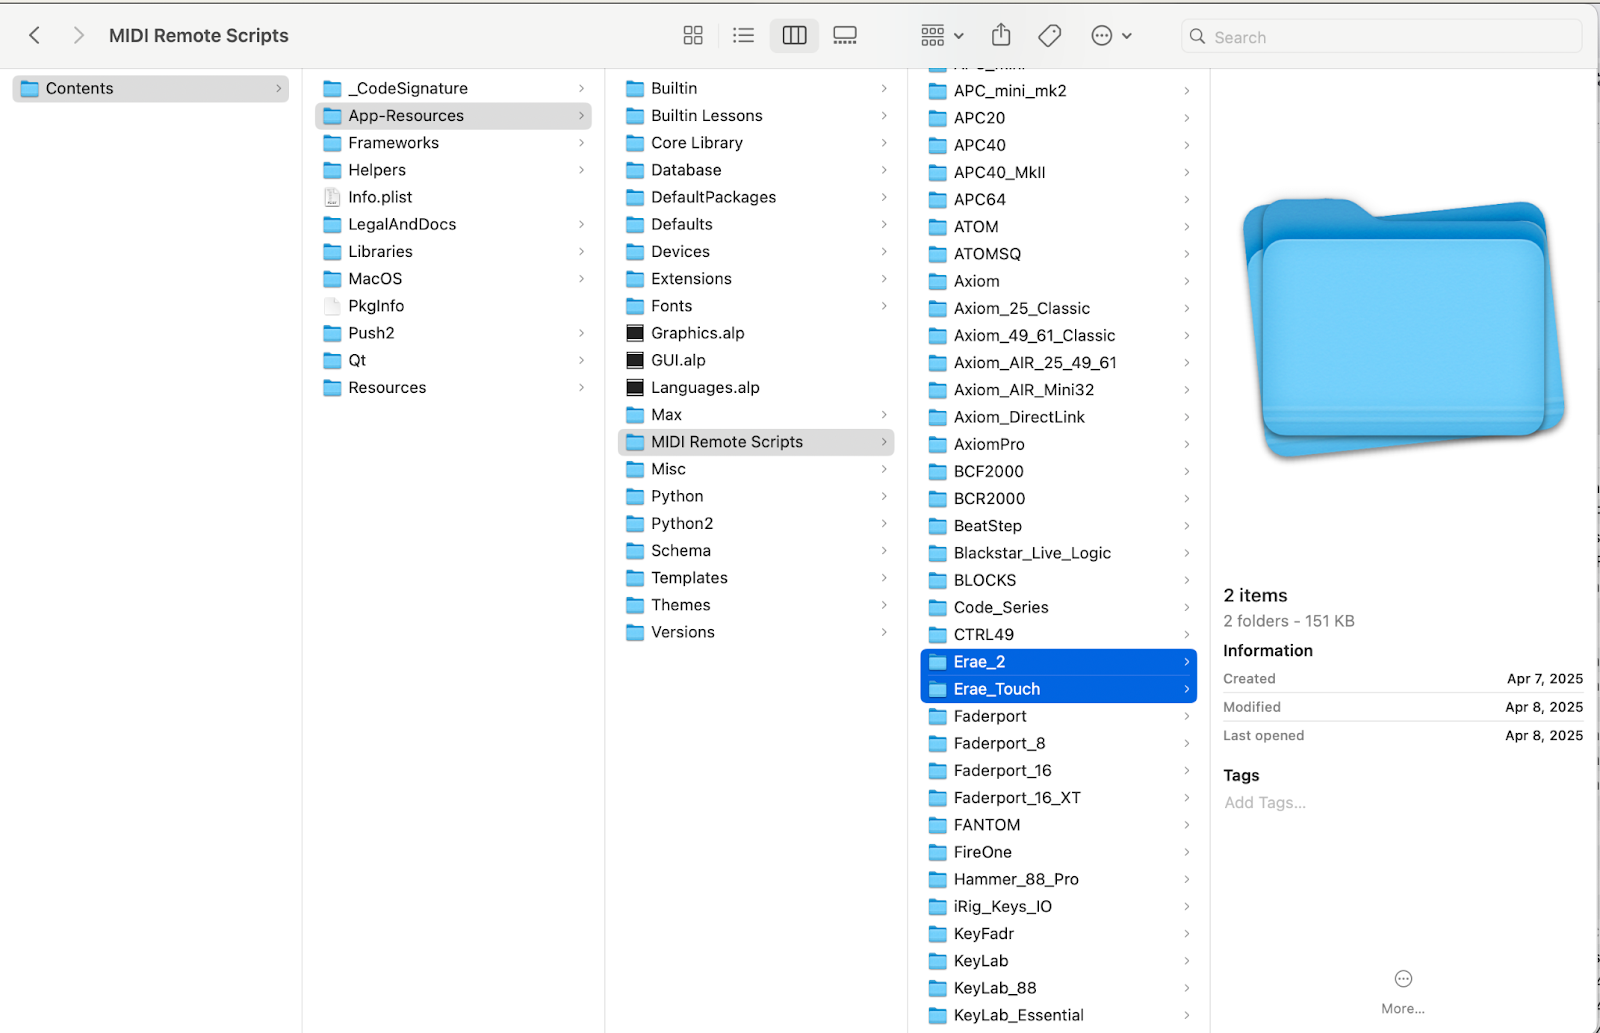Click the Tags toolbar icon
This screenshot has width=1600, height=1033.
1049,36
